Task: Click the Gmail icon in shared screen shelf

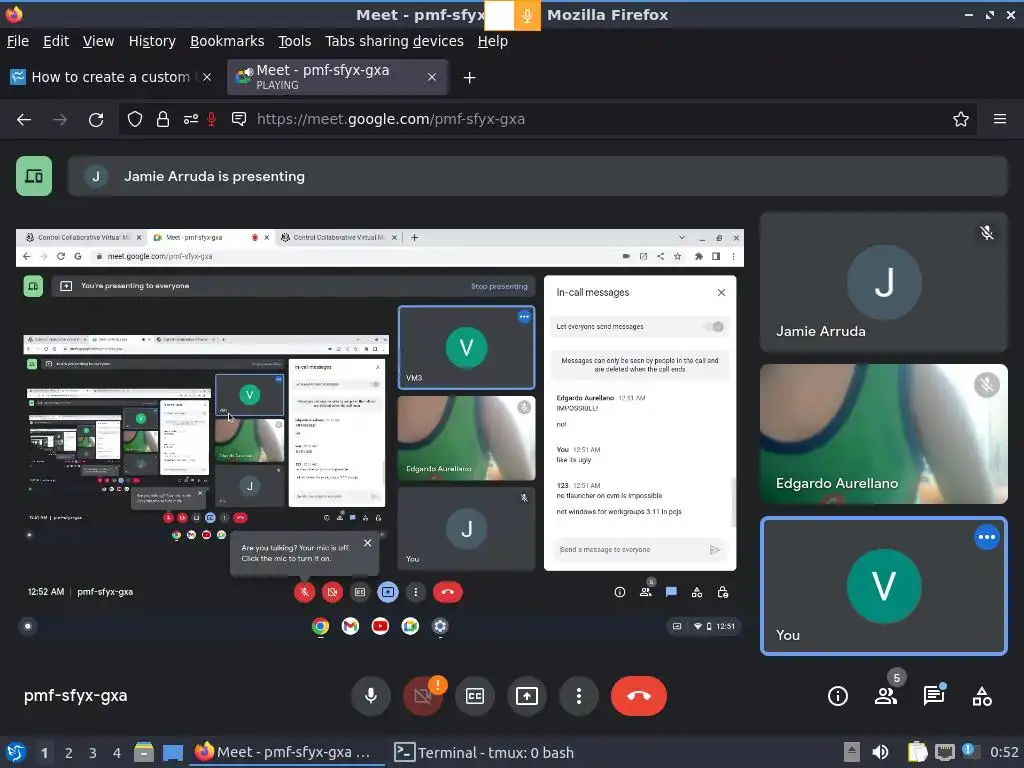Action: pyautogui.click(x=350, y=626)
